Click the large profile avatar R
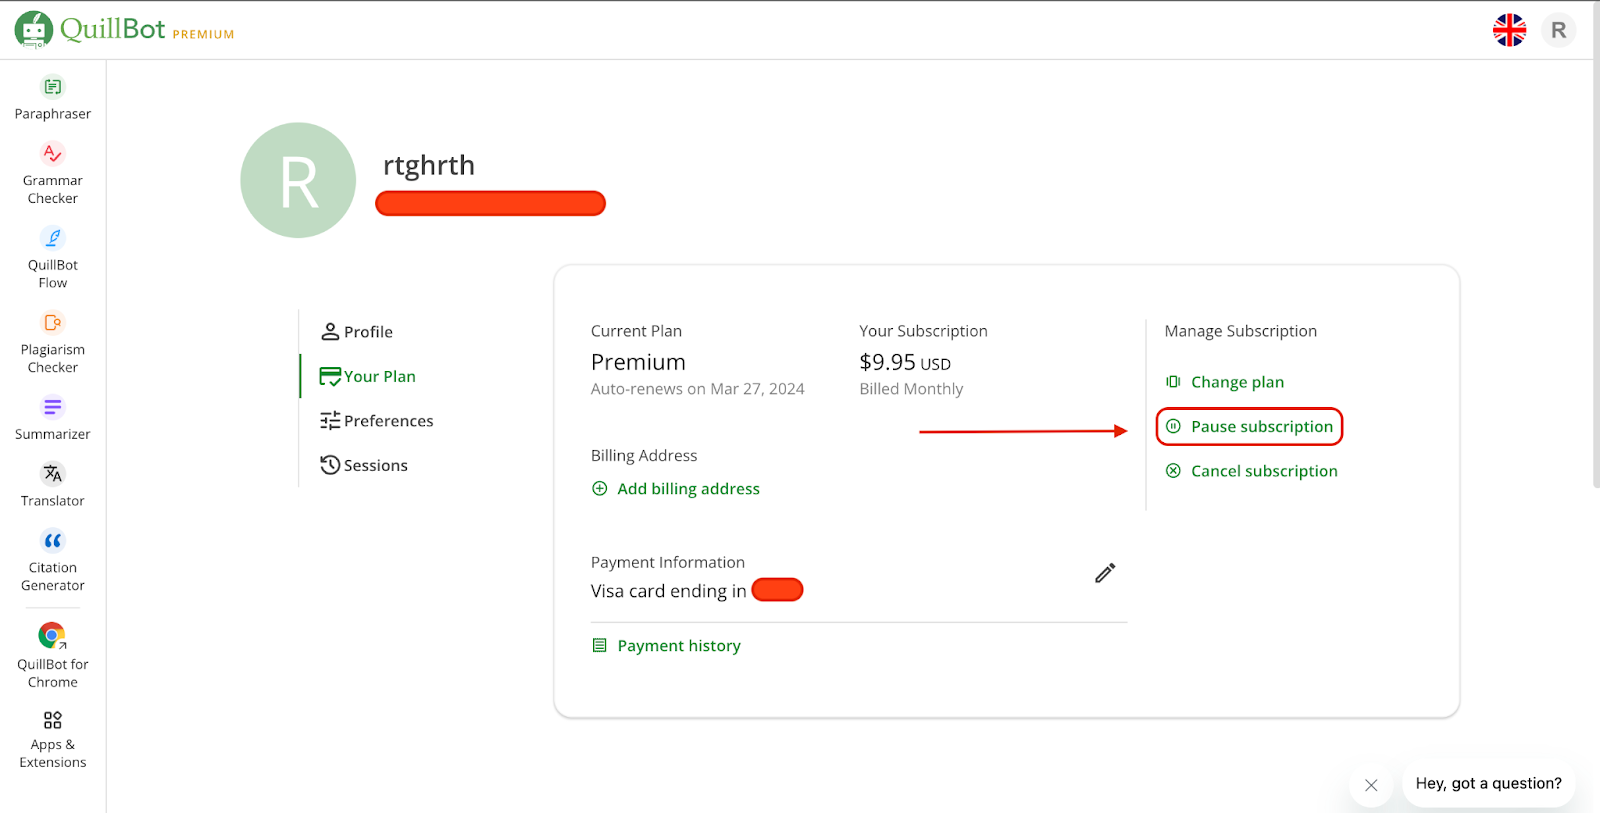Screen dimensions: 1600x813 click(x=298, y=180)
